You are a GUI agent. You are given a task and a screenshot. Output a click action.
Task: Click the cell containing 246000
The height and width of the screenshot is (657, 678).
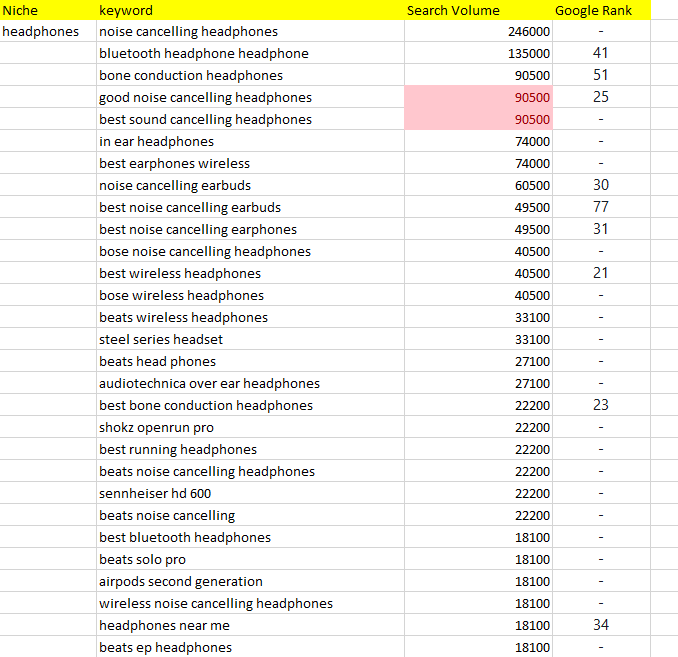coord(478,32)
